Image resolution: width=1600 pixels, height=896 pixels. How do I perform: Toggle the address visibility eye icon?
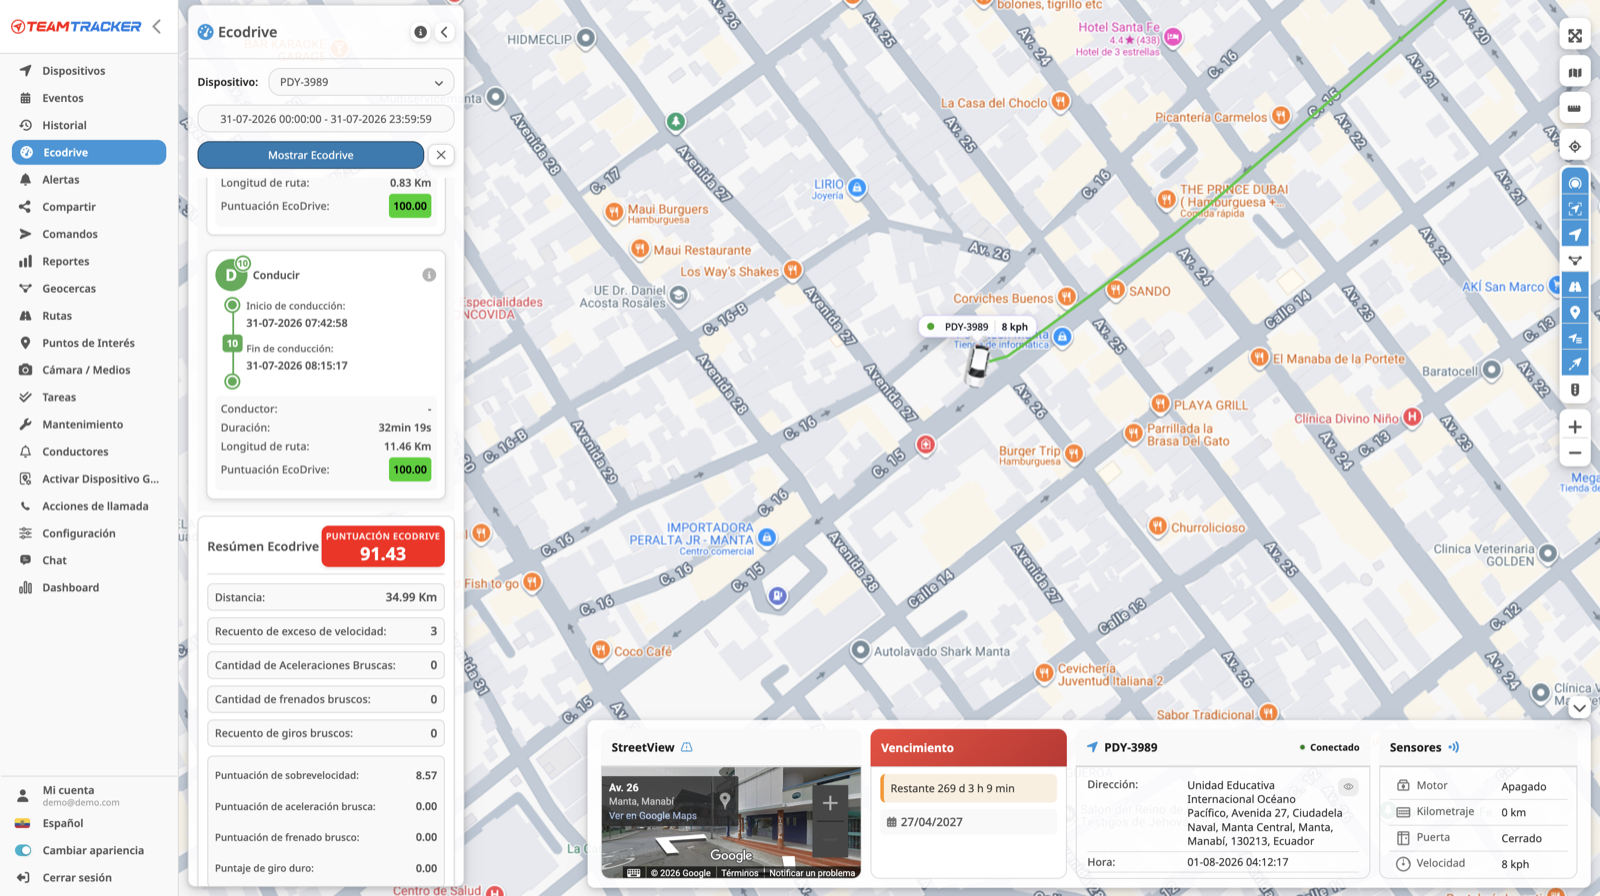[x=1348, y=787]
